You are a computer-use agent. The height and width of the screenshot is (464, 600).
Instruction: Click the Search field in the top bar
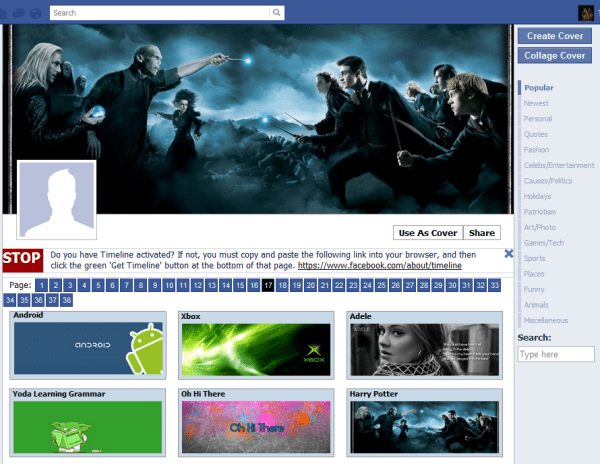click(x=160, y=13)
